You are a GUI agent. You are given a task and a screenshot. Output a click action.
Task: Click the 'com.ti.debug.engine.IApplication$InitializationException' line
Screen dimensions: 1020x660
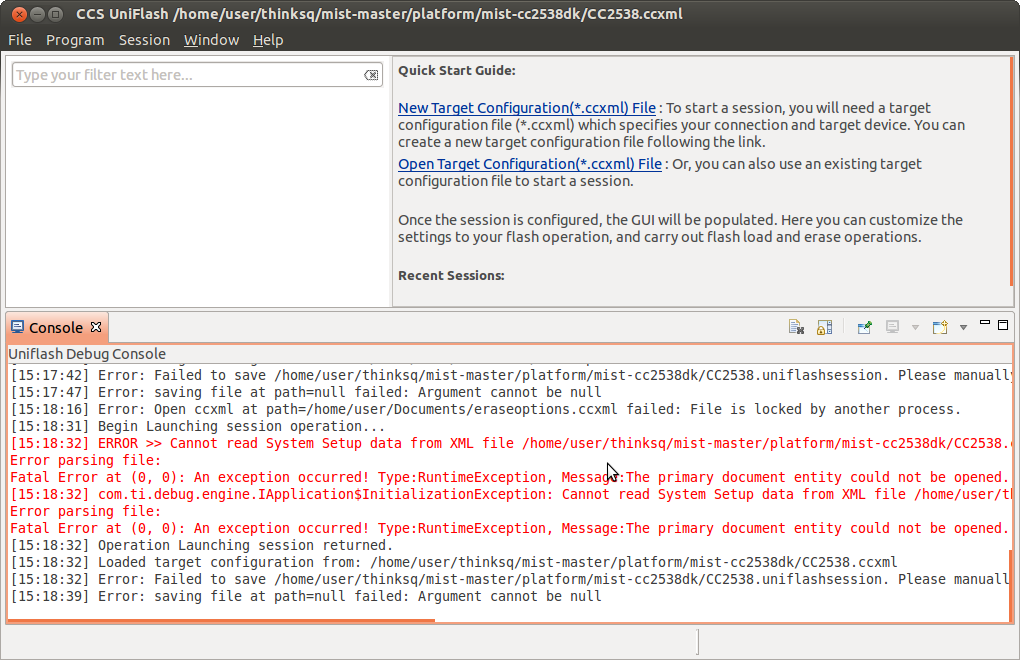(511, 494)
